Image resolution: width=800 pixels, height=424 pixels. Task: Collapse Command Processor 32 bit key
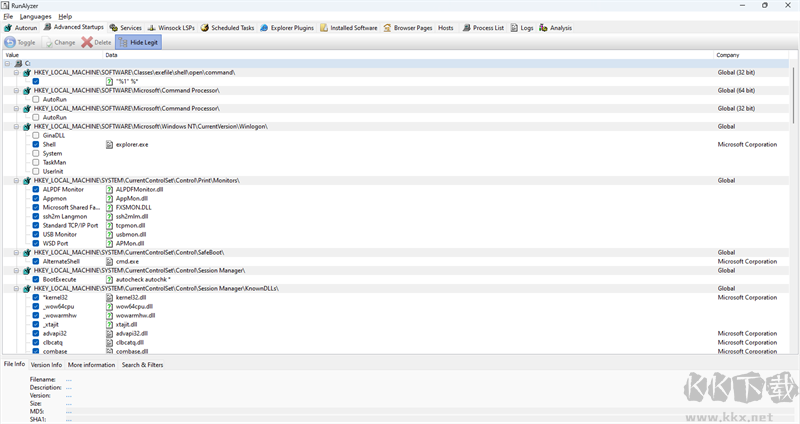[16, 109]
